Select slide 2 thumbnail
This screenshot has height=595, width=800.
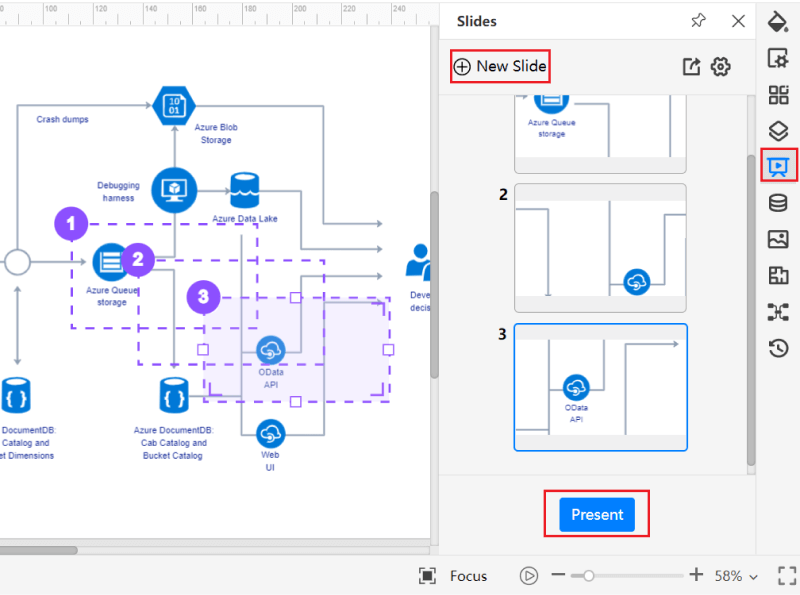(x=600, y=248)
